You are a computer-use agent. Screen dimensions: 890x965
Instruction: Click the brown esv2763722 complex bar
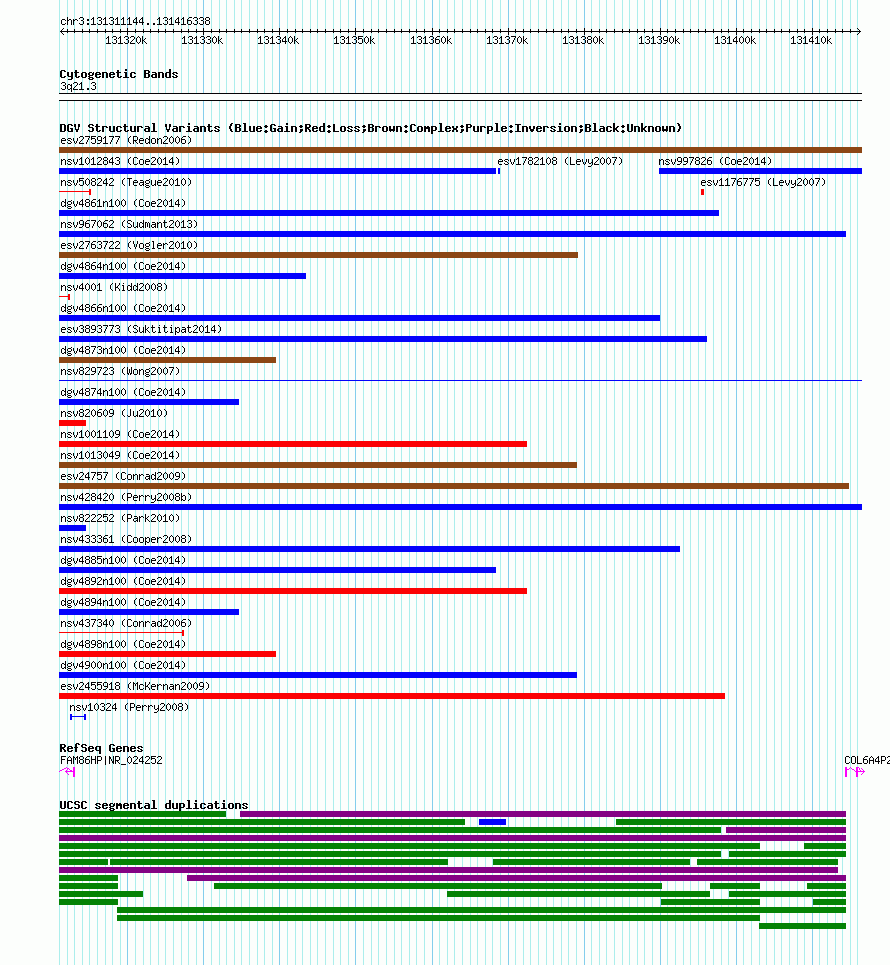[x=319, y=255]
